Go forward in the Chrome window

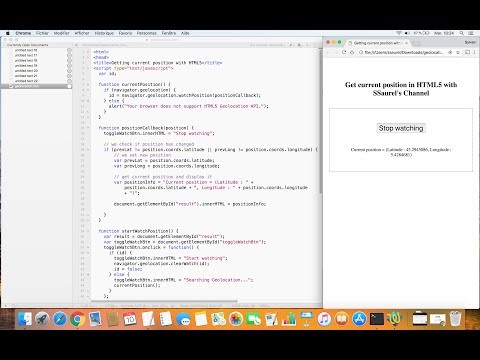[336, 52]
